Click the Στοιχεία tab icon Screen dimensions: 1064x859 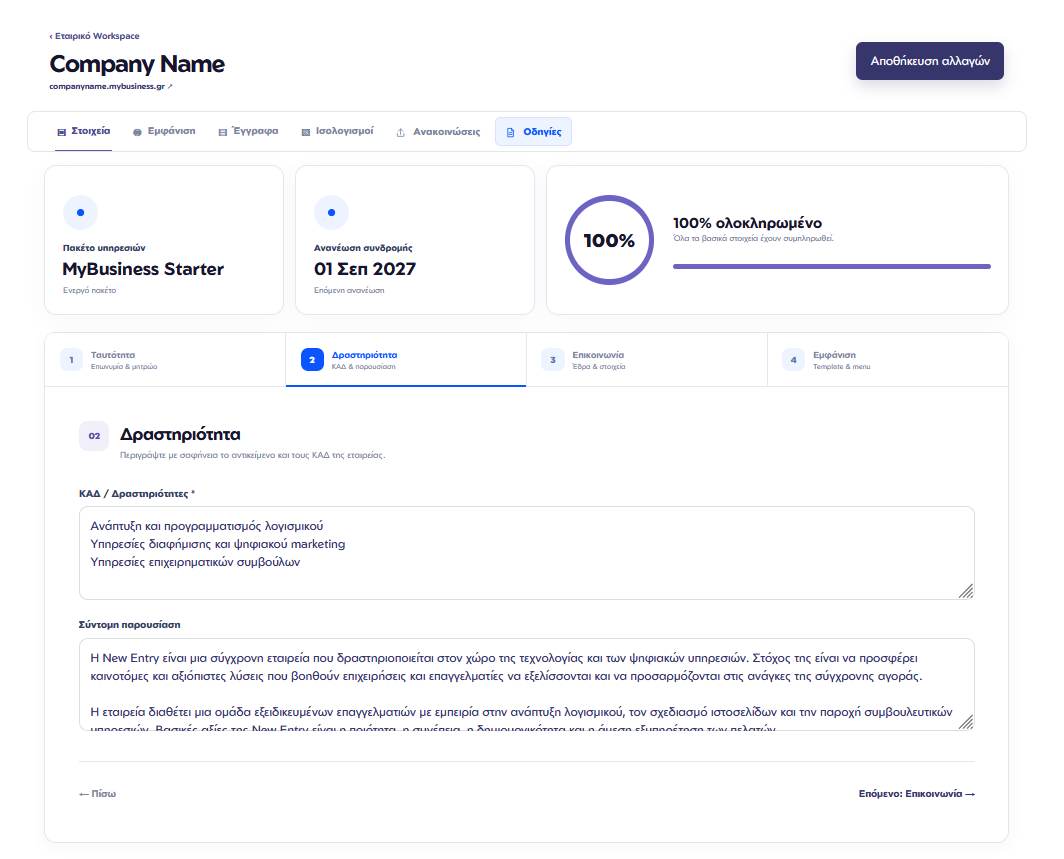62,132
